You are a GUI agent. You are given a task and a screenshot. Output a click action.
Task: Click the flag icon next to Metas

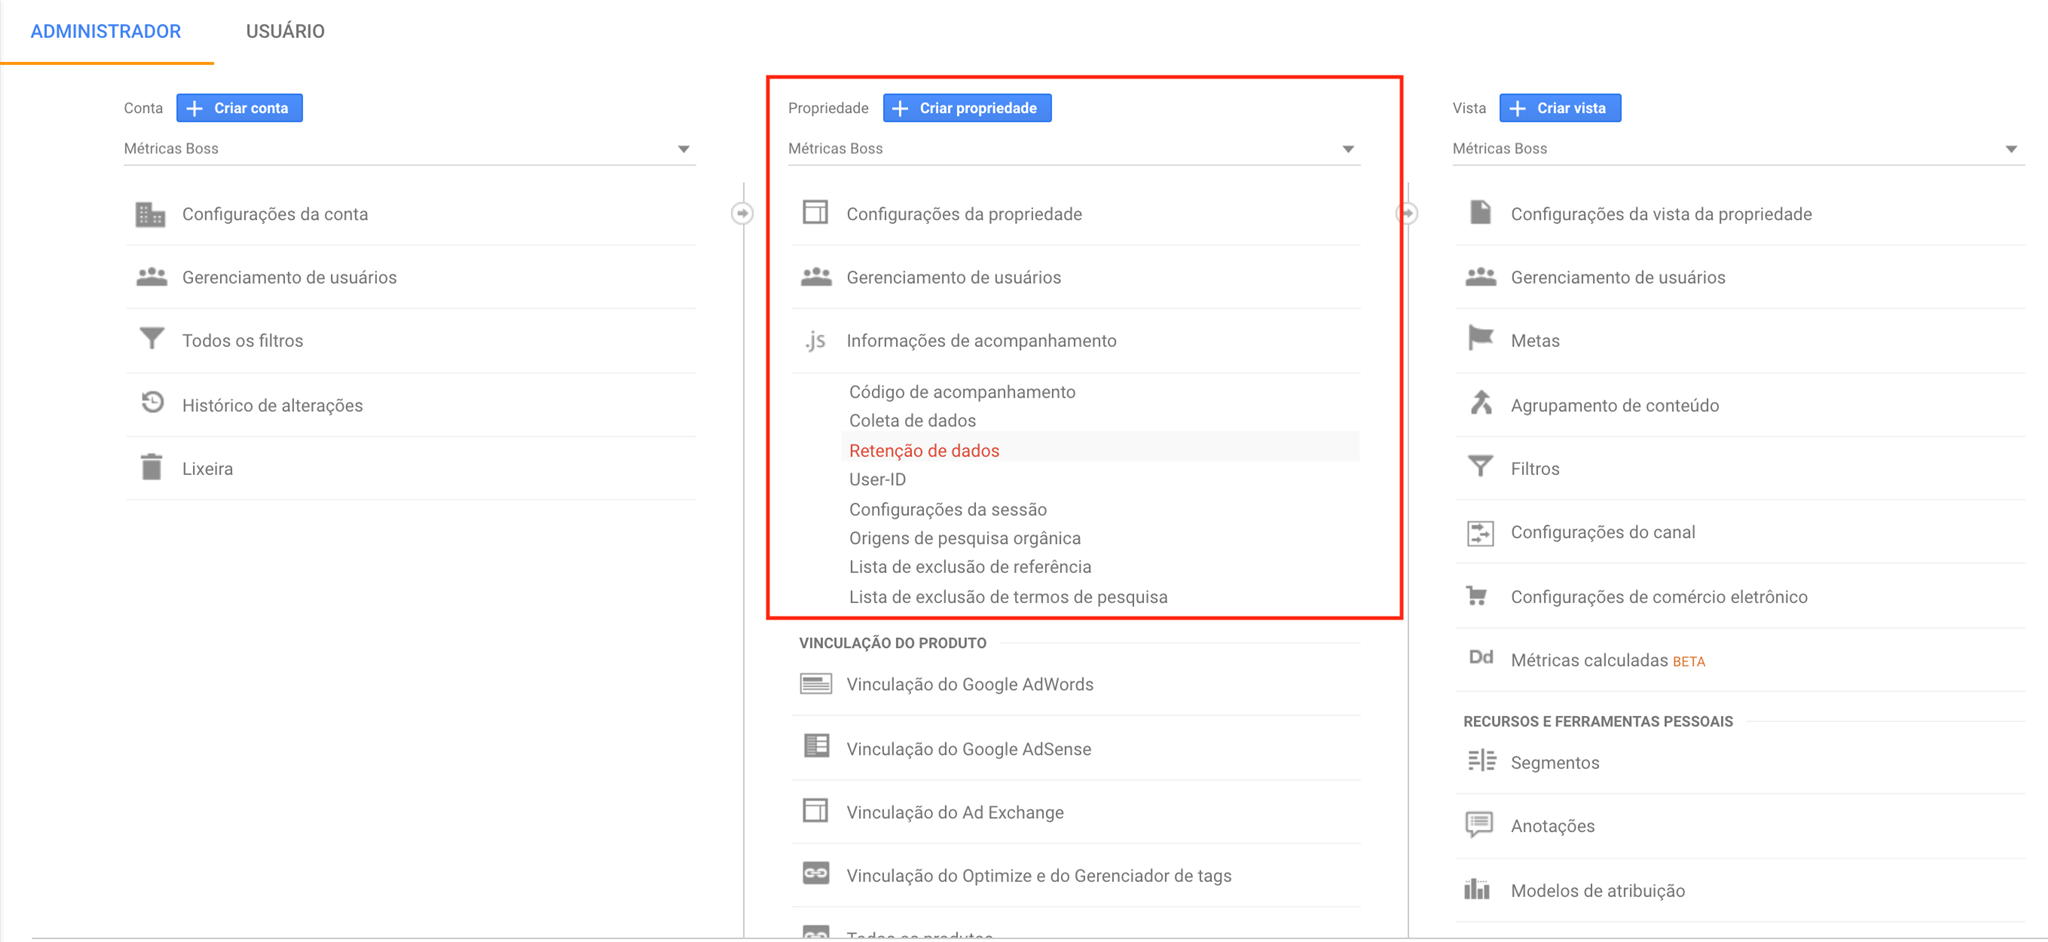point(1480,339)
